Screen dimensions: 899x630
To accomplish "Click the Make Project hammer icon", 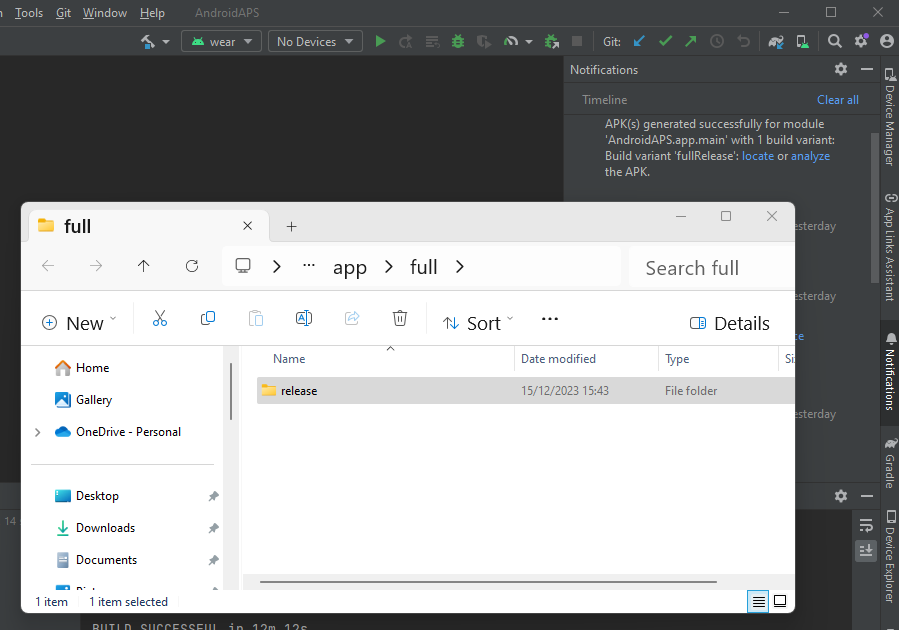I will 148,41.
